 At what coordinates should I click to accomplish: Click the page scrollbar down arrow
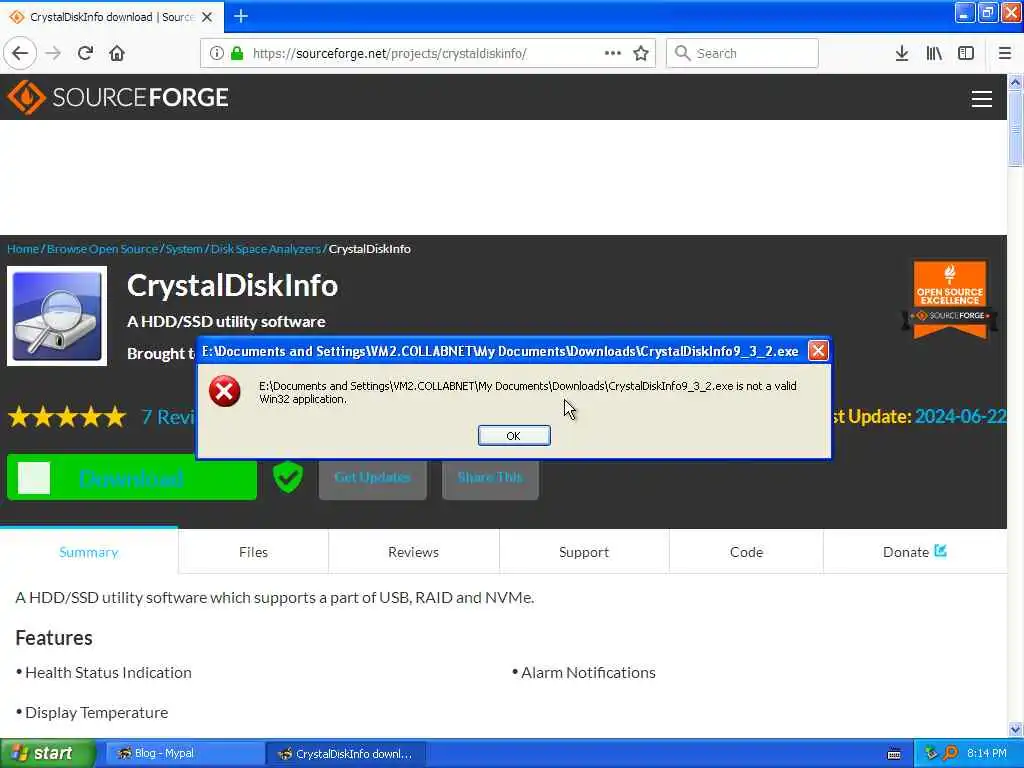point(1015,729)
